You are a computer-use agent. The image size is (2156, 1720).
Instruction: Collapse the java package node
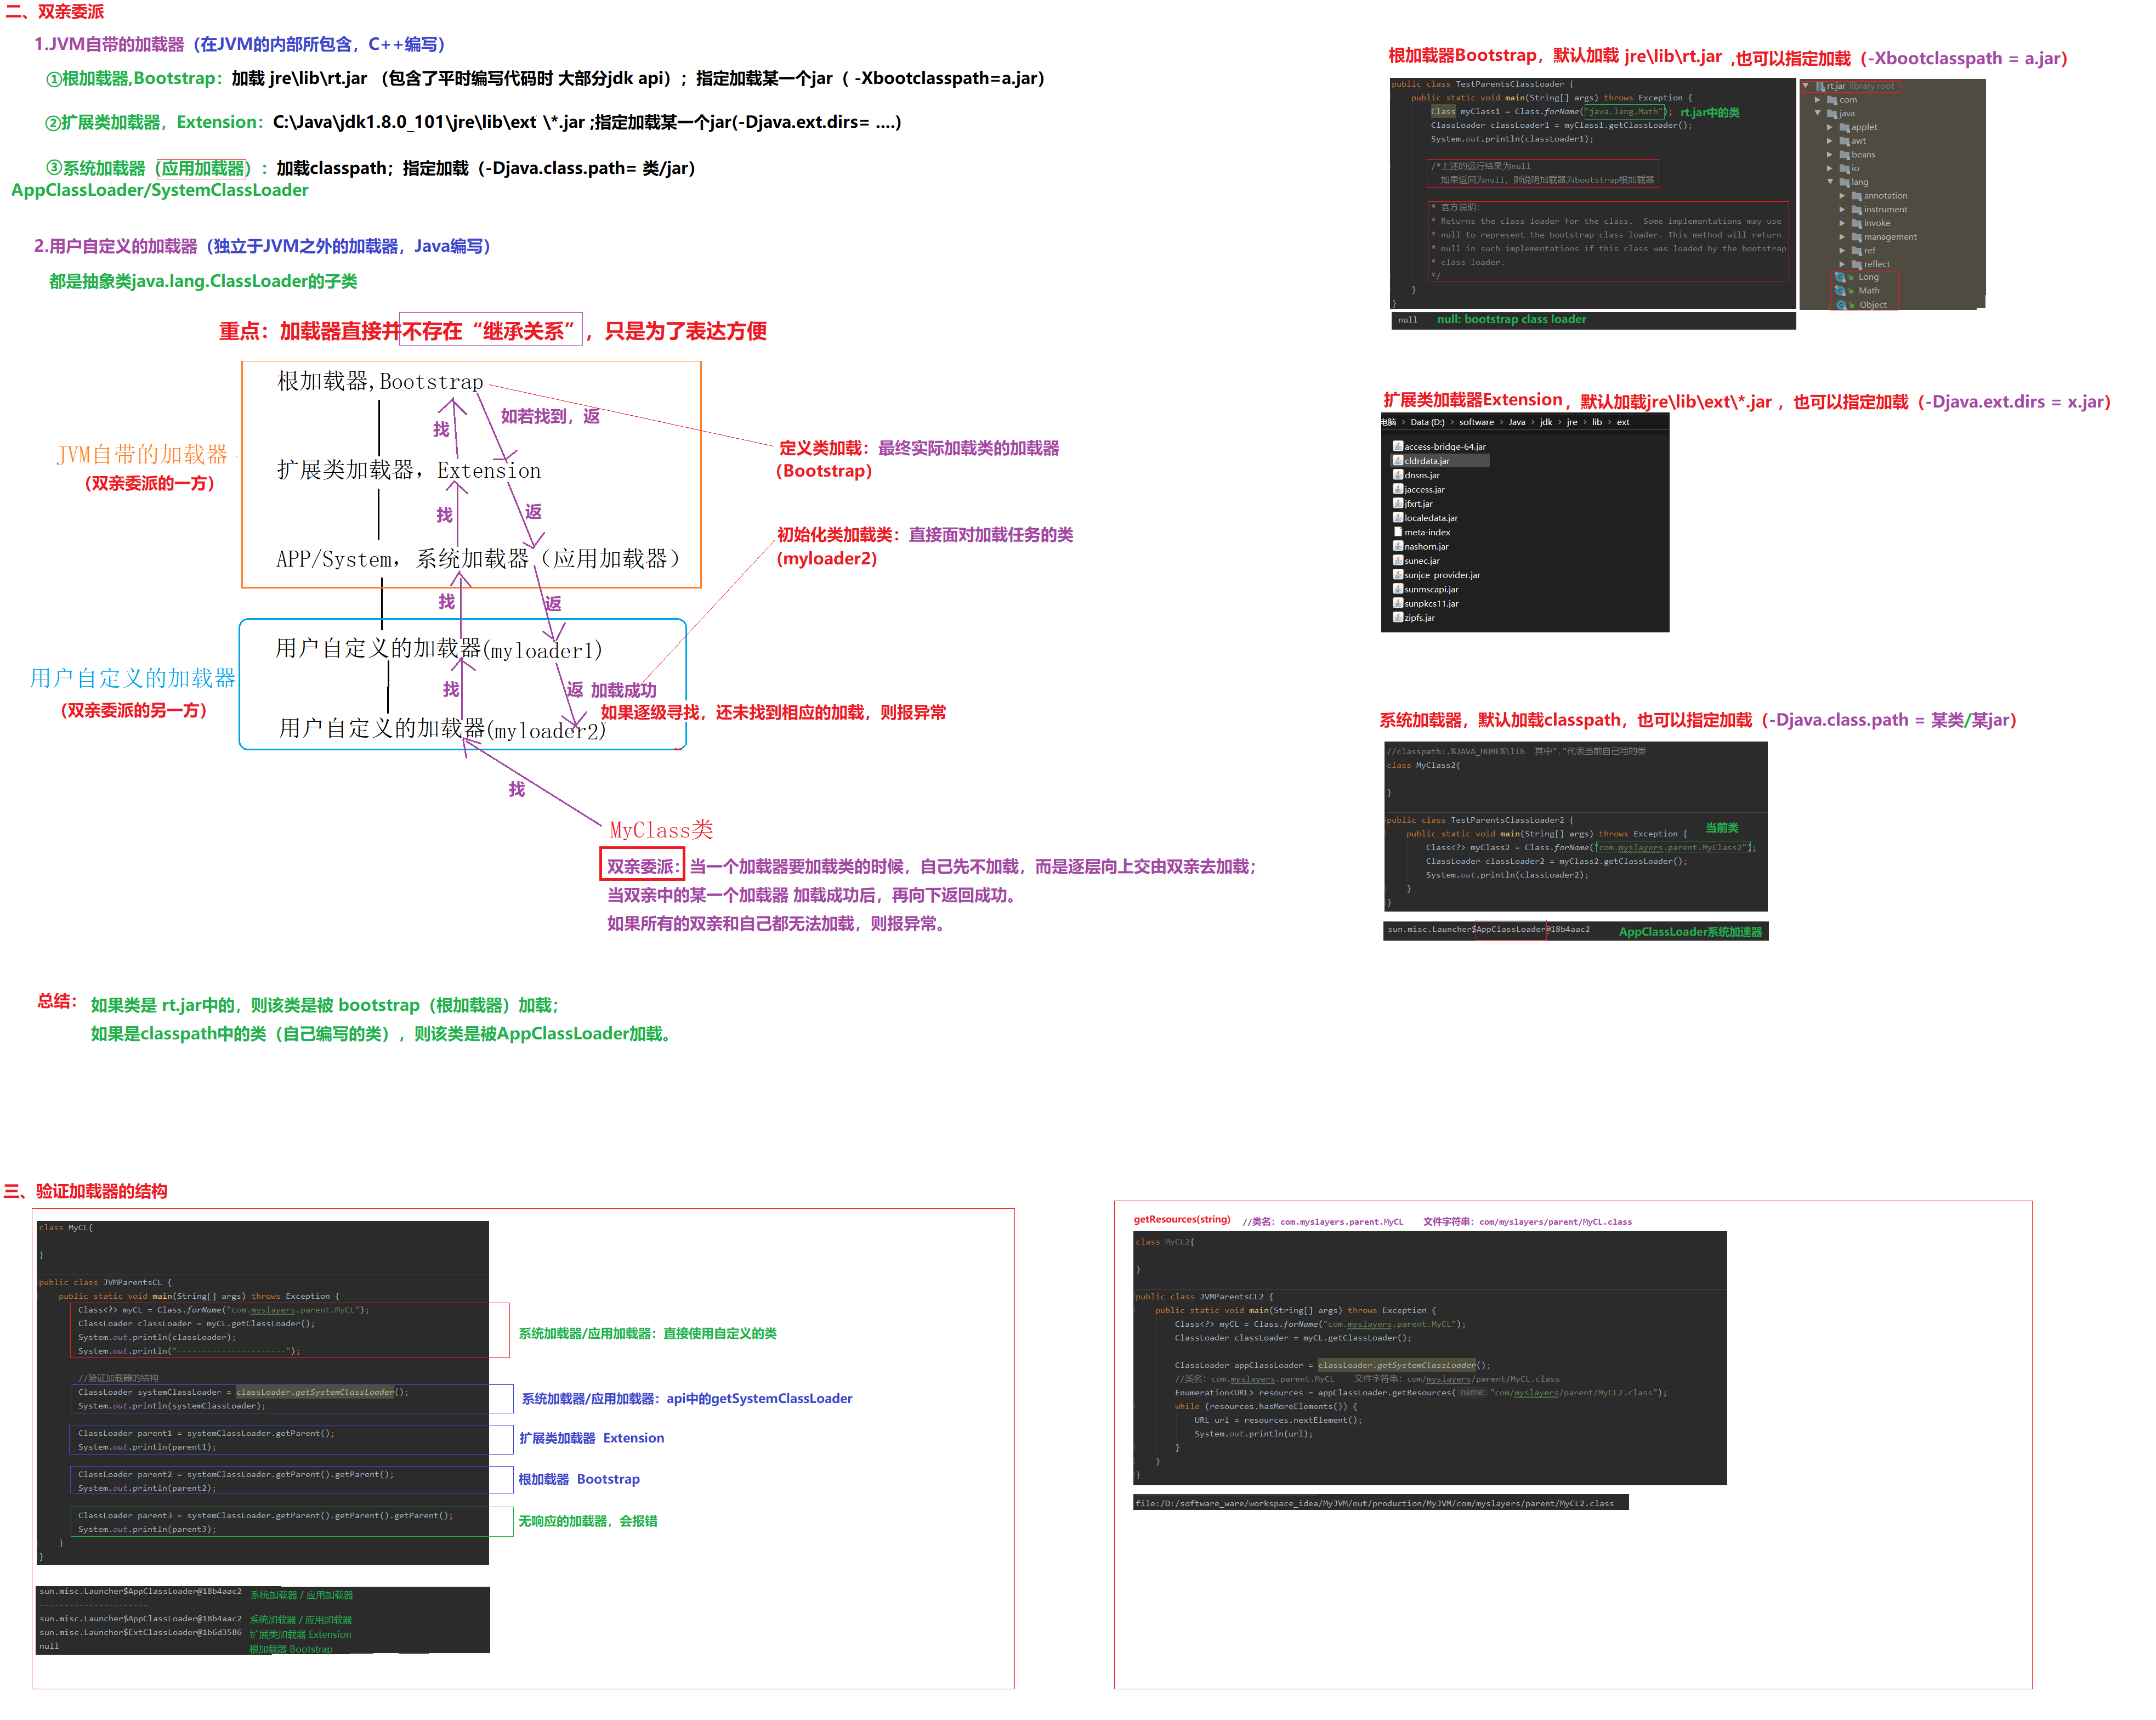pos(1818,113)
